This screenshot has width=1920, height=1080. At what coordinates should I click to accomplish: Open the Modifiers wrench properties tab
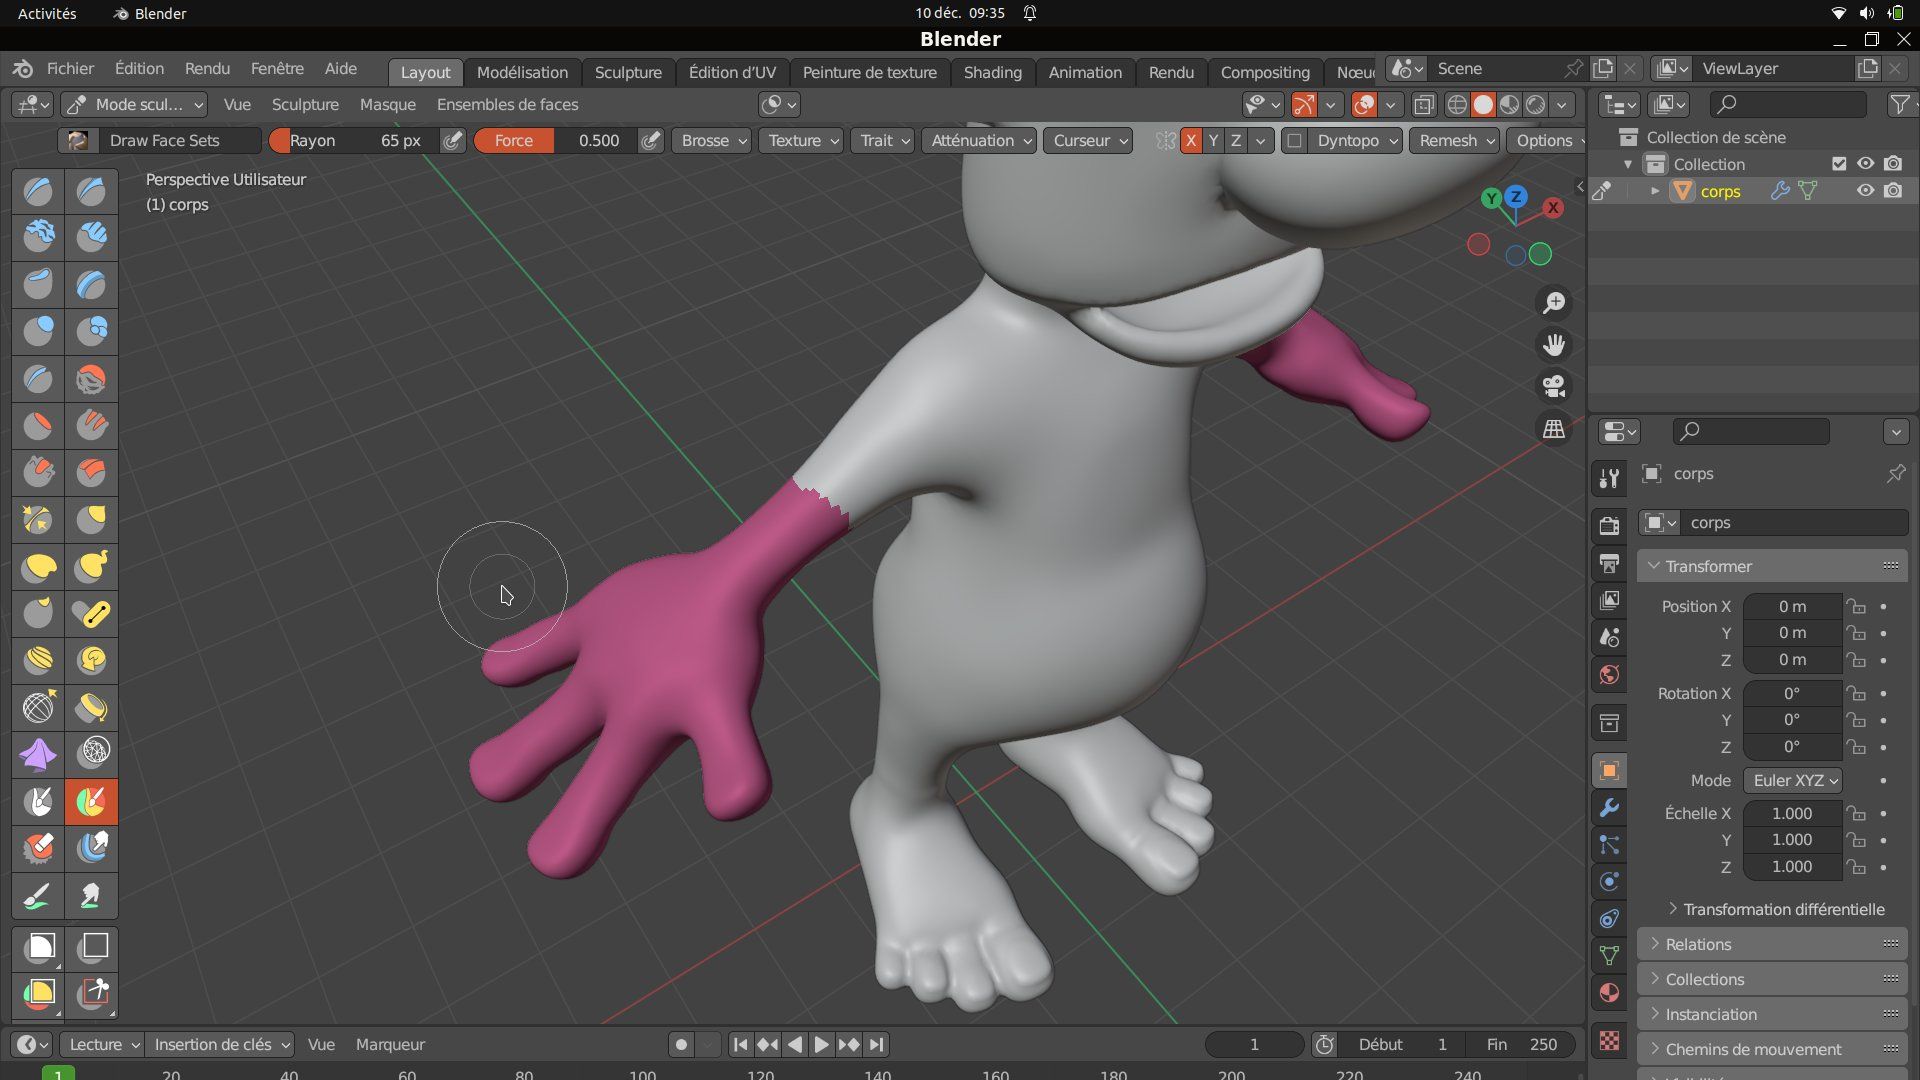pos(1609,807)
